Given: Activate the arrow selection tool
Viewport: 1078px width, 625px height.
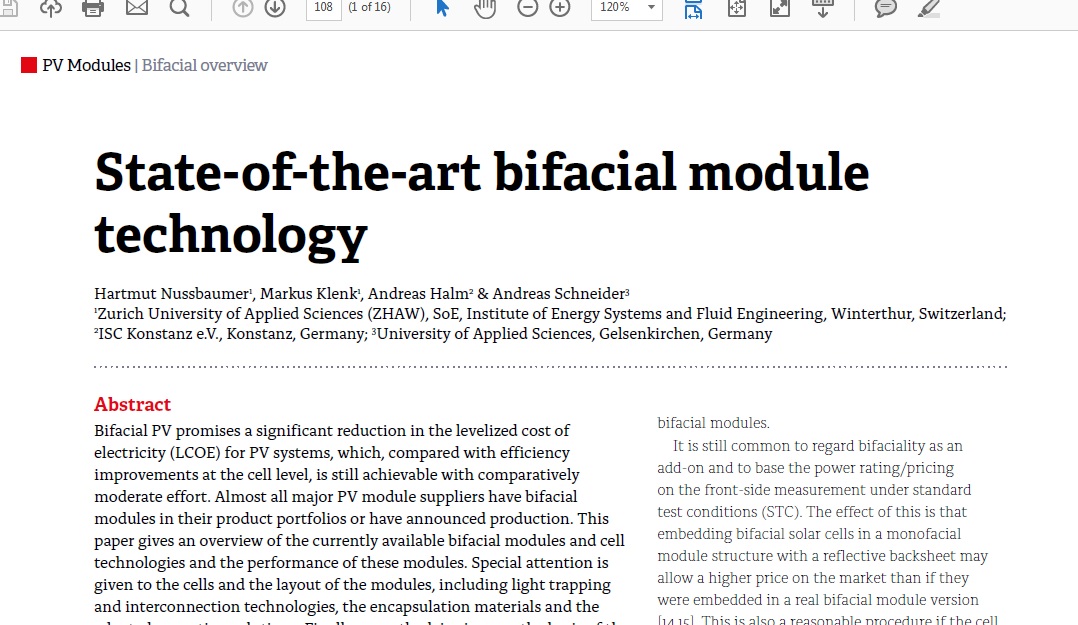Looking at the screenshot, I should point(443,8).
